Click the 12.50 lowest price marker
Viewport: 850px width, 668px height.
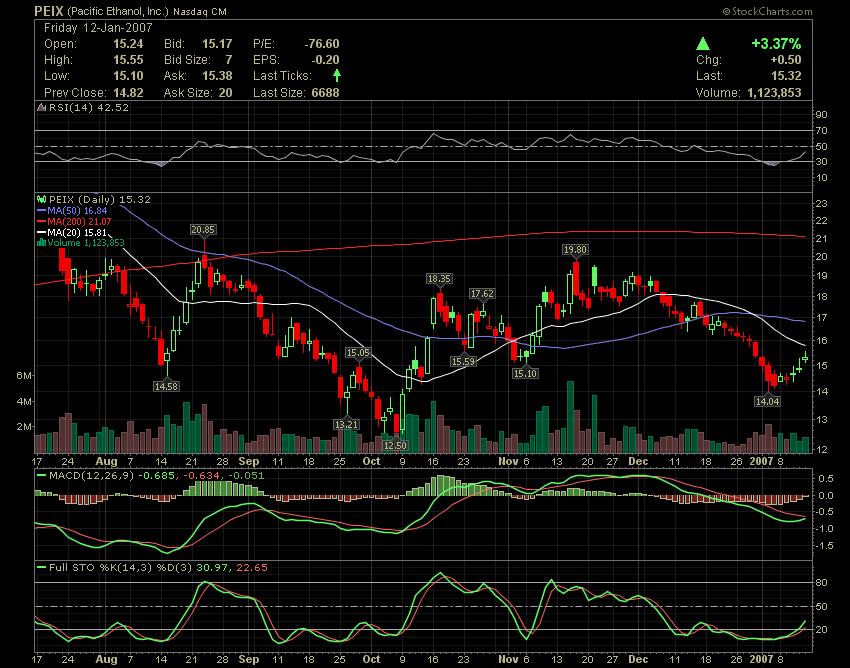pos(395,445)
